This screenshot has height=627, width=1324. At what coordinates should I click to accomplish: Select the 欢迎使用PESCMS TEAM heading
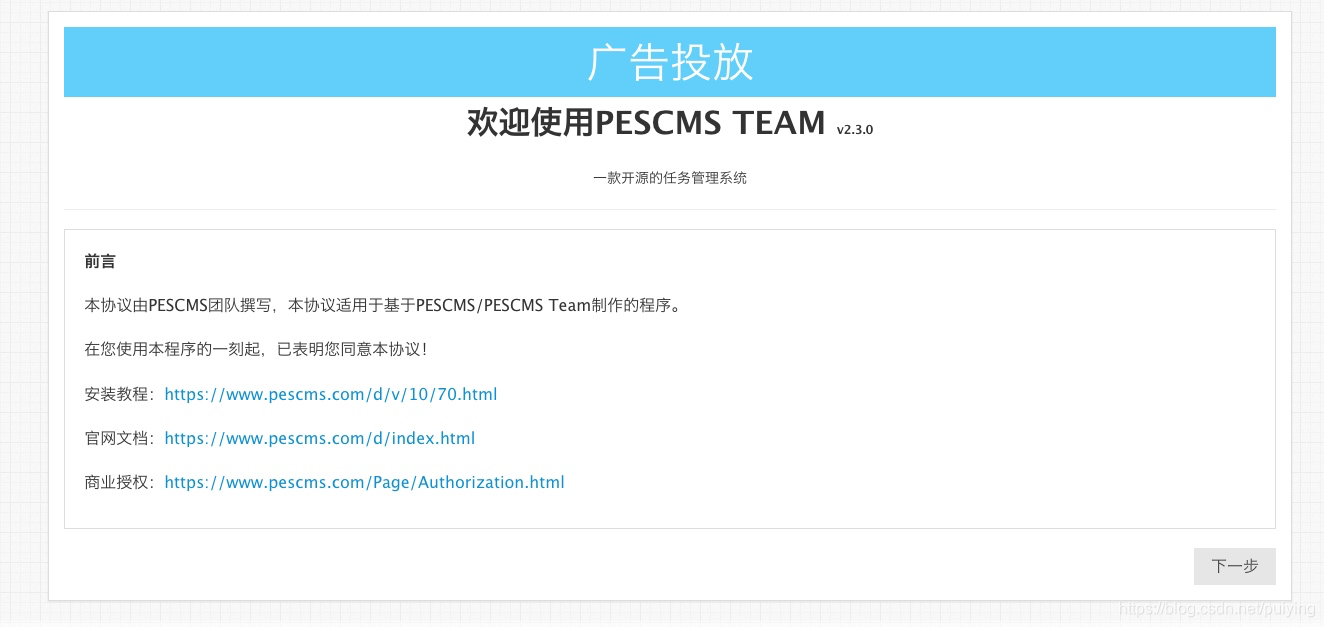point(646,123)
